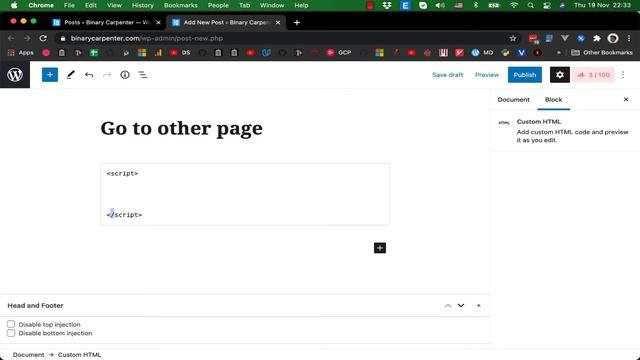Enable Disable top injection checkbox
This screenshot has width=640, height=360.
[11, 324]
